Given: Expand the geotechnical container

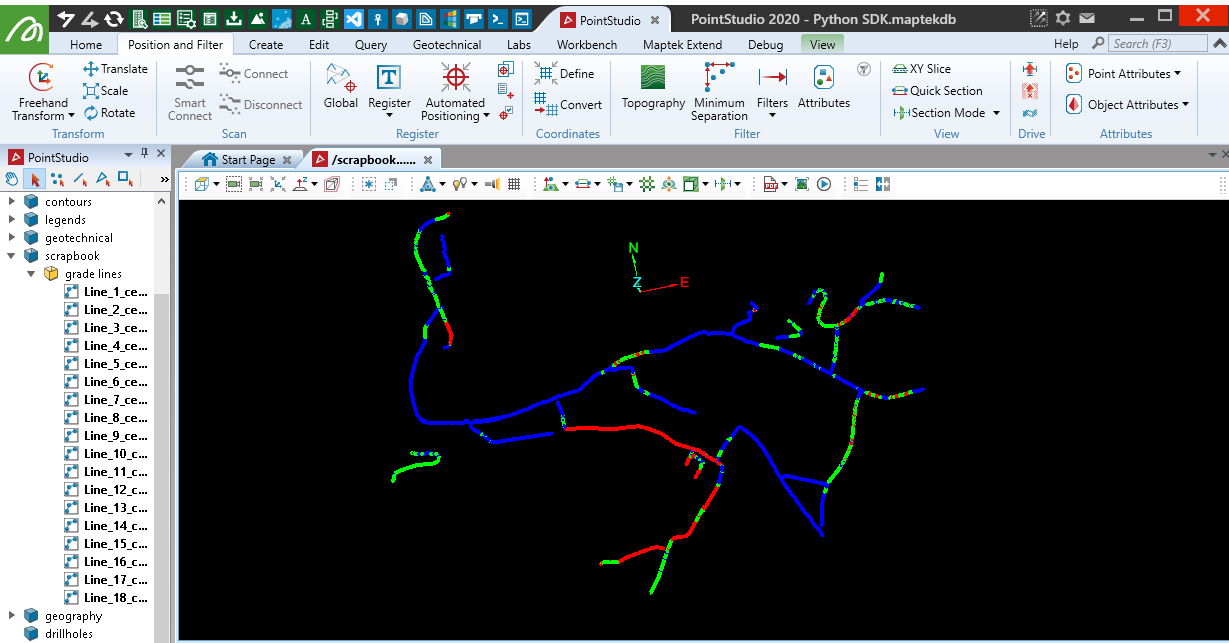Looking at the screenshot, I should click(12, 238).
